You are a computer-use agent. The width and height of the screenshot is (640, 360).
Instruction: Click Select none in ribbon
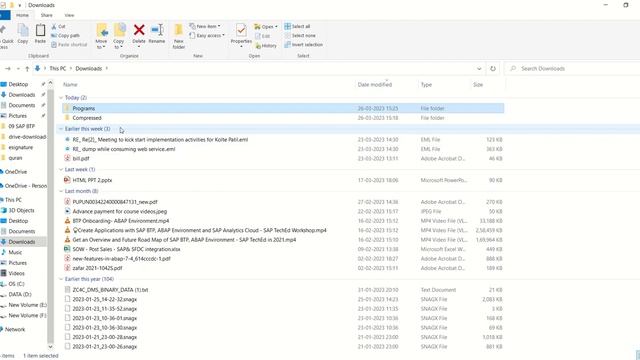300,36
